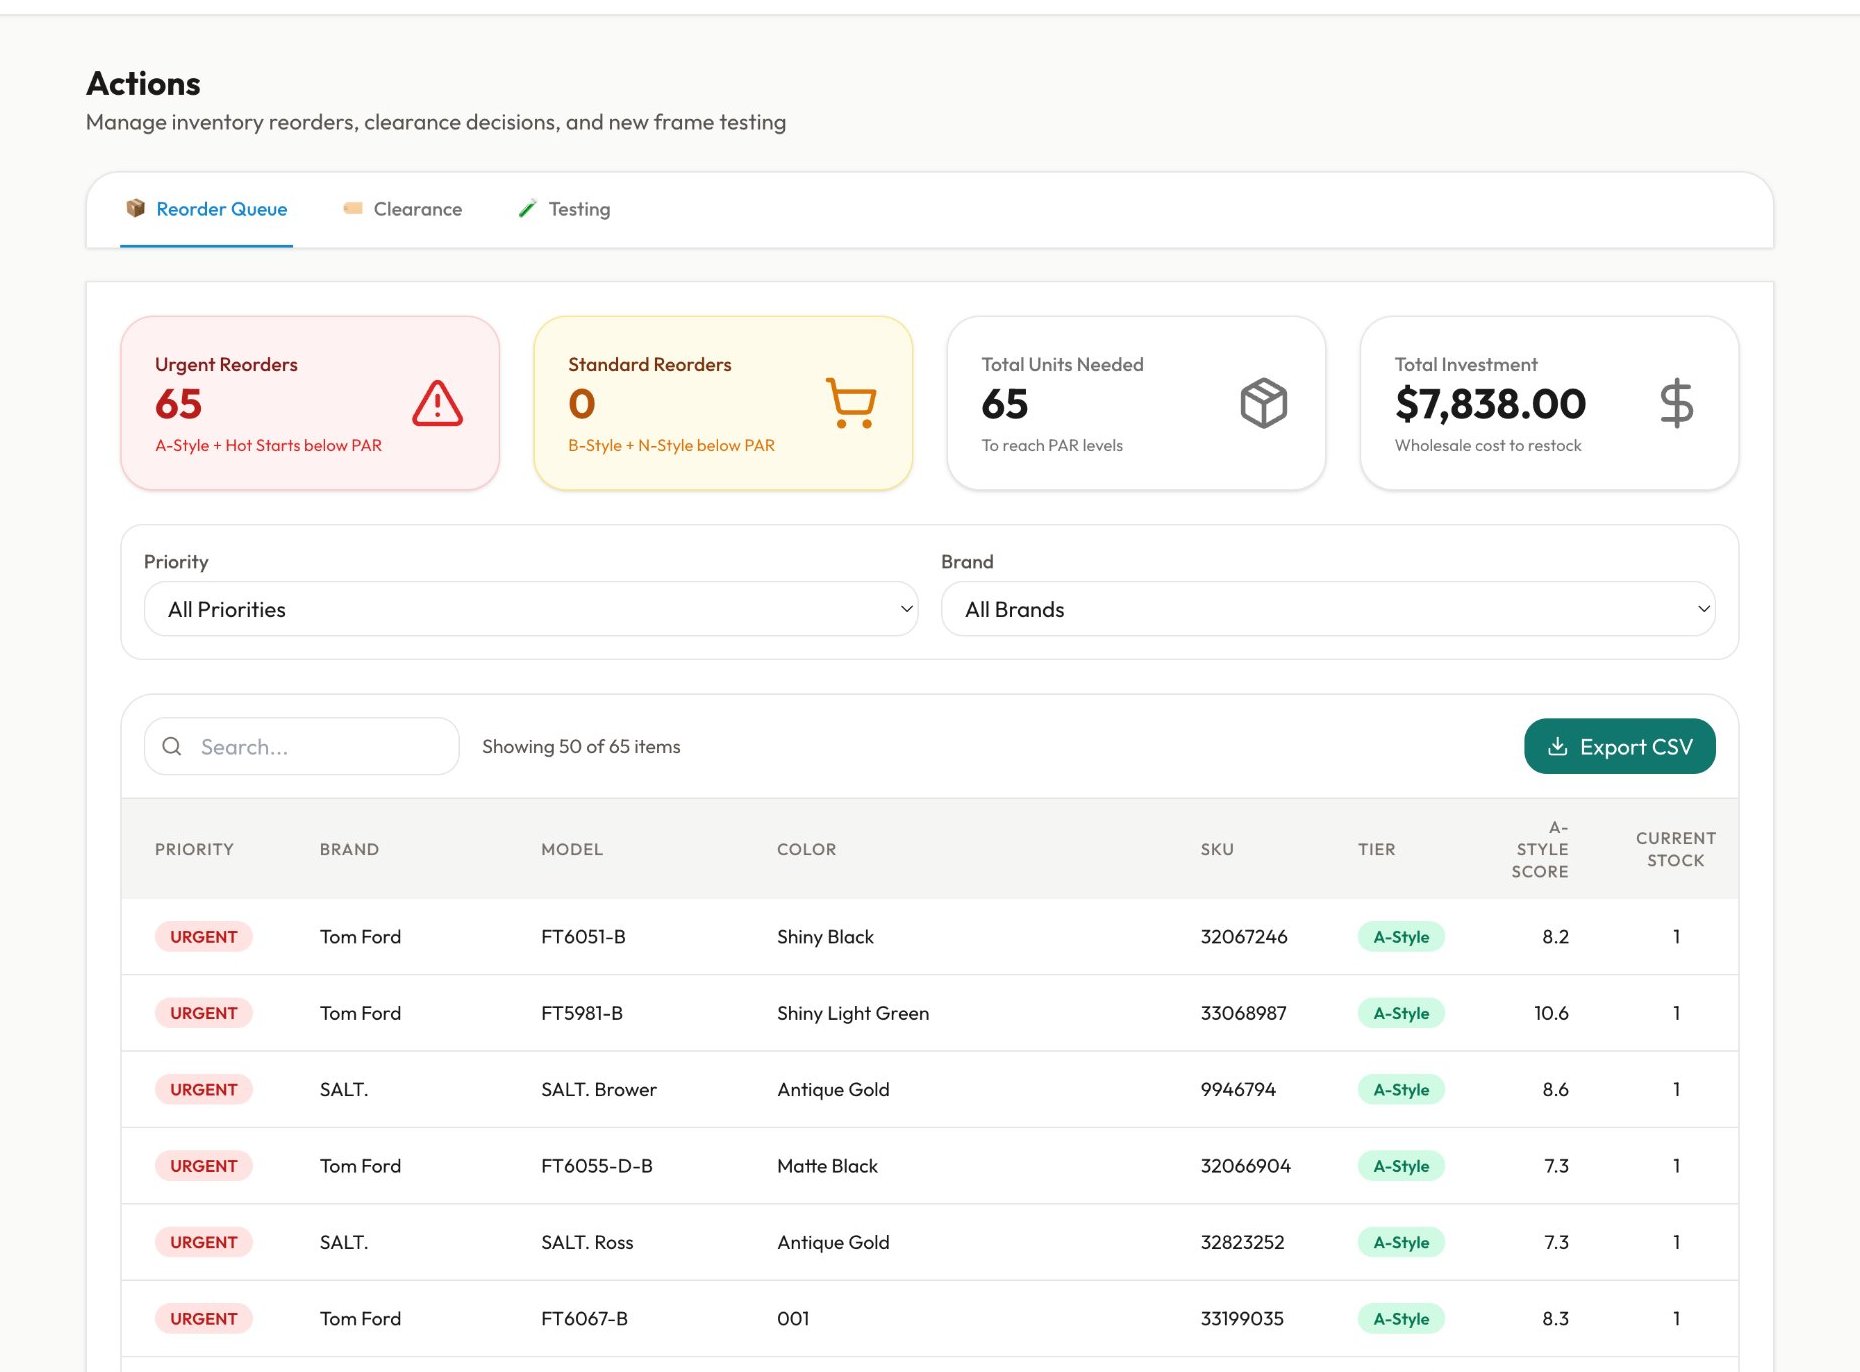Click the shopping cart icon in Standard Reorders
This screenshot has height=1372, width=1860.
(x=849, y=404)
